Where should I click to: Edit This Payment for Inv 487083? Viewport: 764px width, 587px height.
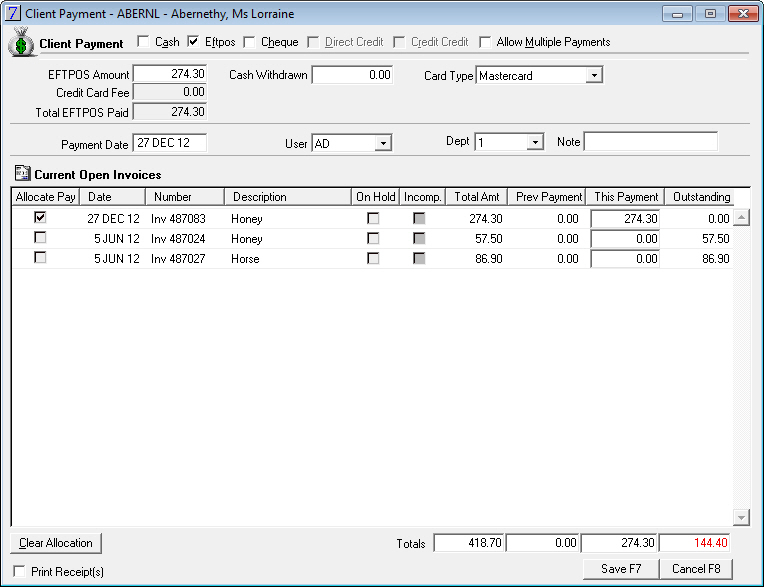coord(625,219)
